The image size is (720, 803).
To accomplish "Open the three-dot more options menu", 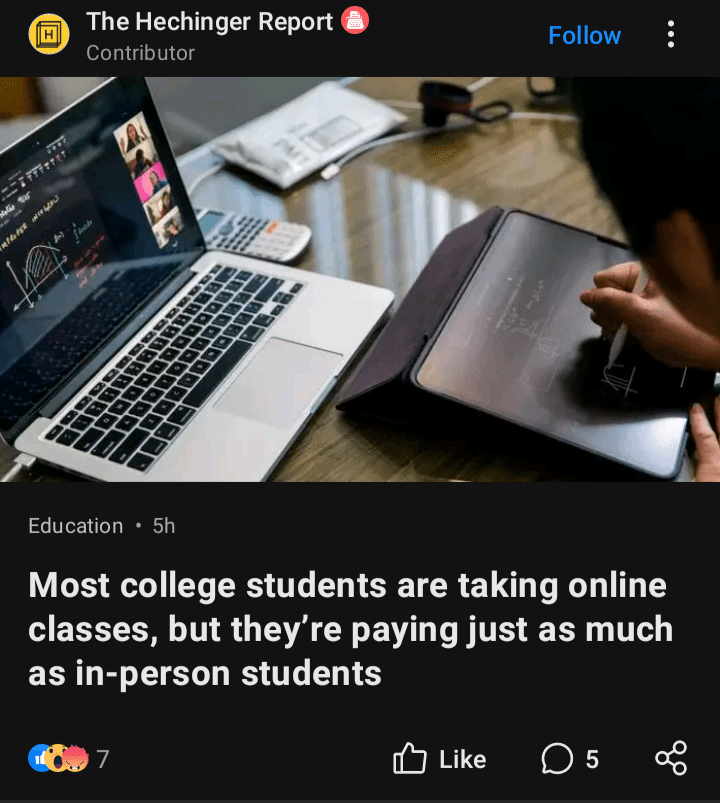I will pos(670,34).
